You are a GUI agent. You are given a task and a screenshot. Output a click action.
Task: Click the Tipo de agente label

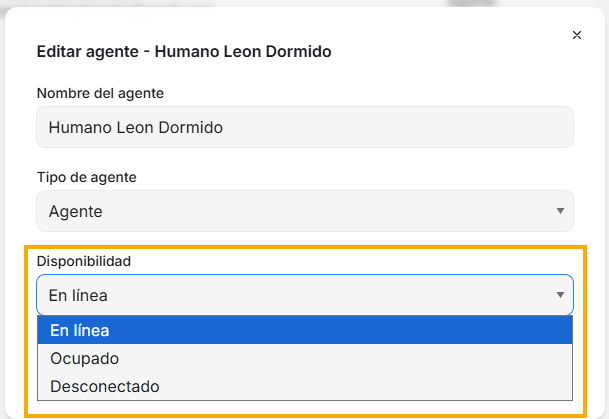tap(87, 177)
